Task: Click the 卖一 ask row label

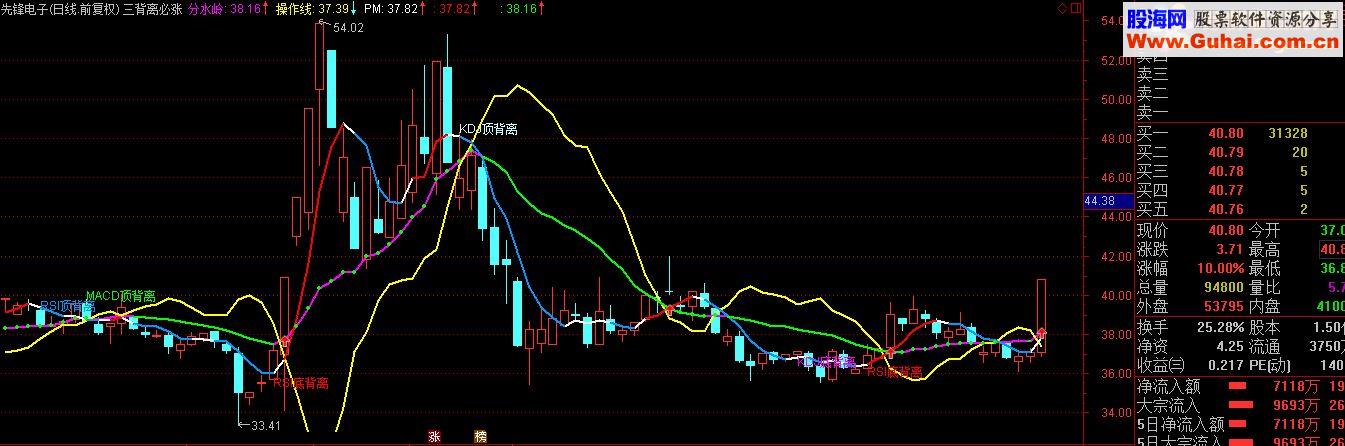Action: click(x=1152, y=113)
